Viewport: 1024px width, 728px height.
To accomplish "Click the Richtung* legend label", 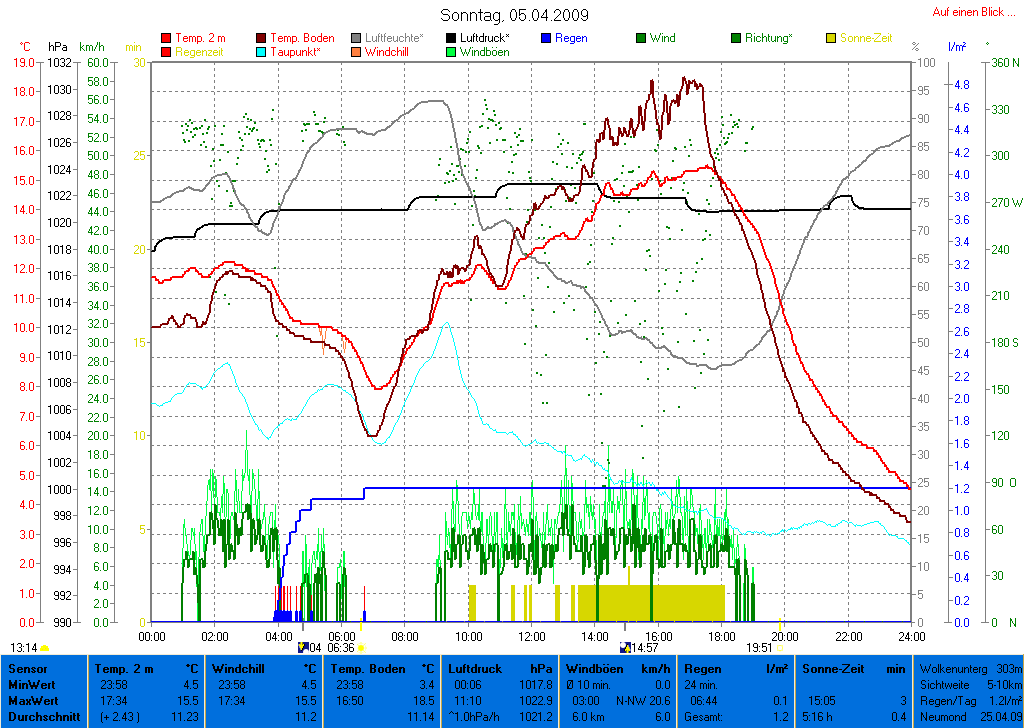I will tap(768, 38).
